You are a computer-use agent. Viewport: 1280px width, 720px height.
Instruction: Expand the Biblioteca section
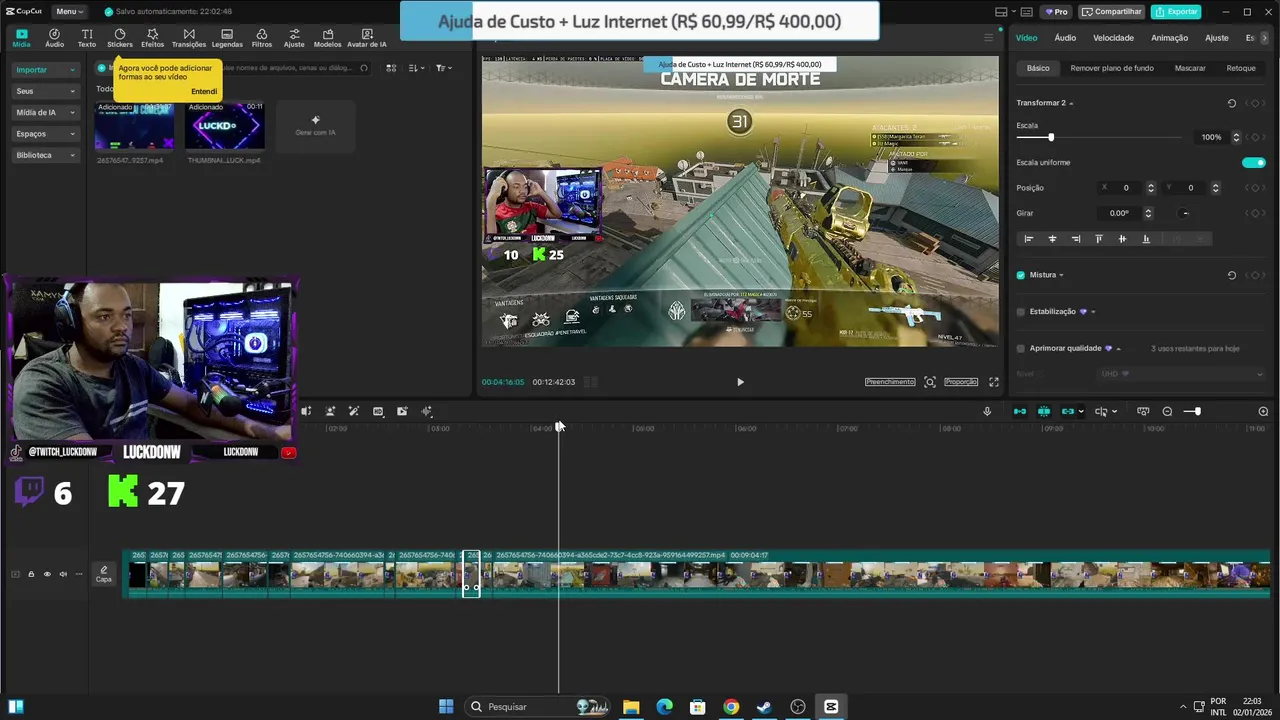tap(46, 155)
